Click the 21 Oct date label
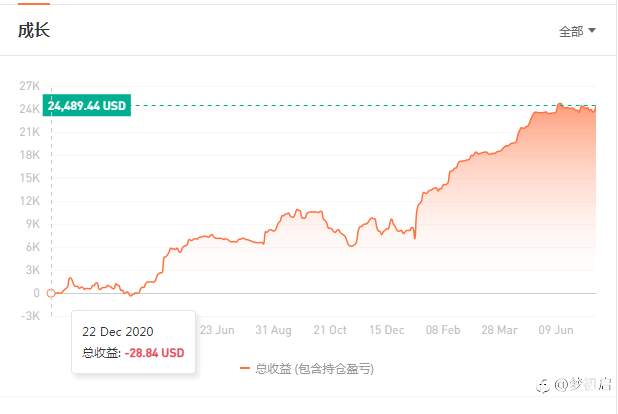 330,330
